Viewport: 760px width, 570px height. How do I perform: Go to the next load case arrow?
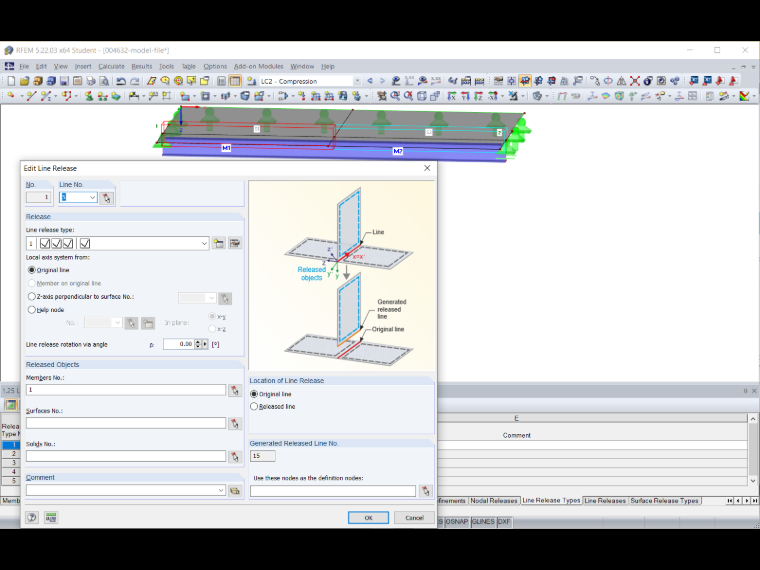pyautogui.click(x=382, y=81)
